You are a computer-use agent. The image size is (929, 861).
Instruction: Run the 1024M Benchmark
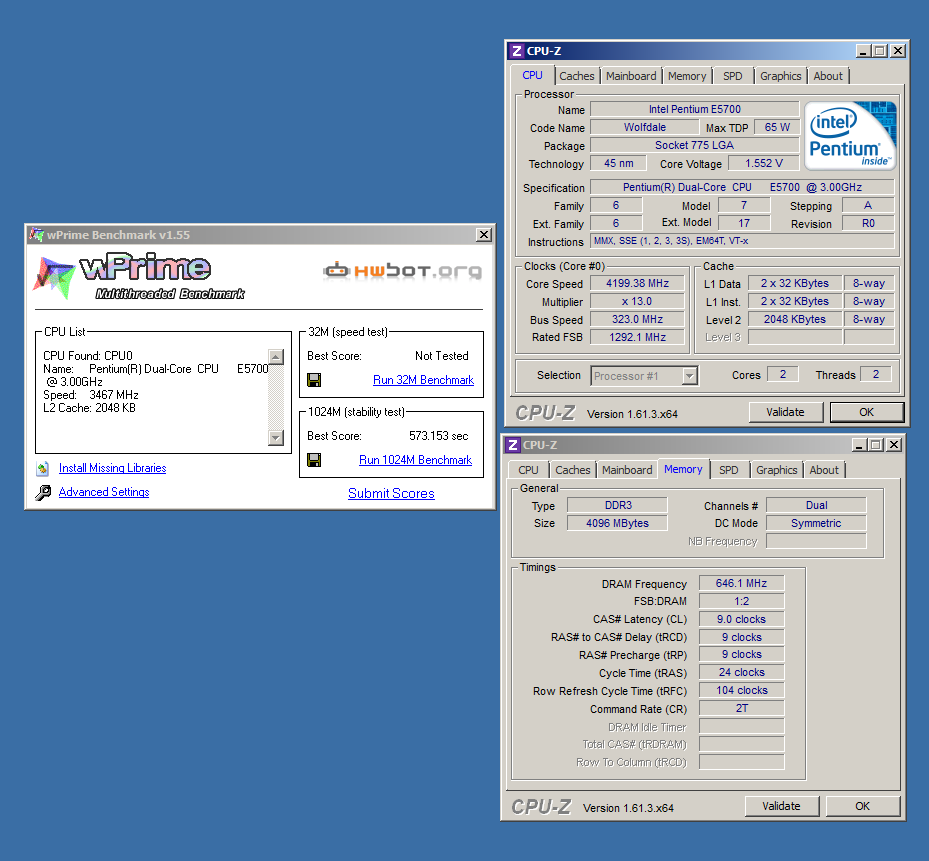415,460
